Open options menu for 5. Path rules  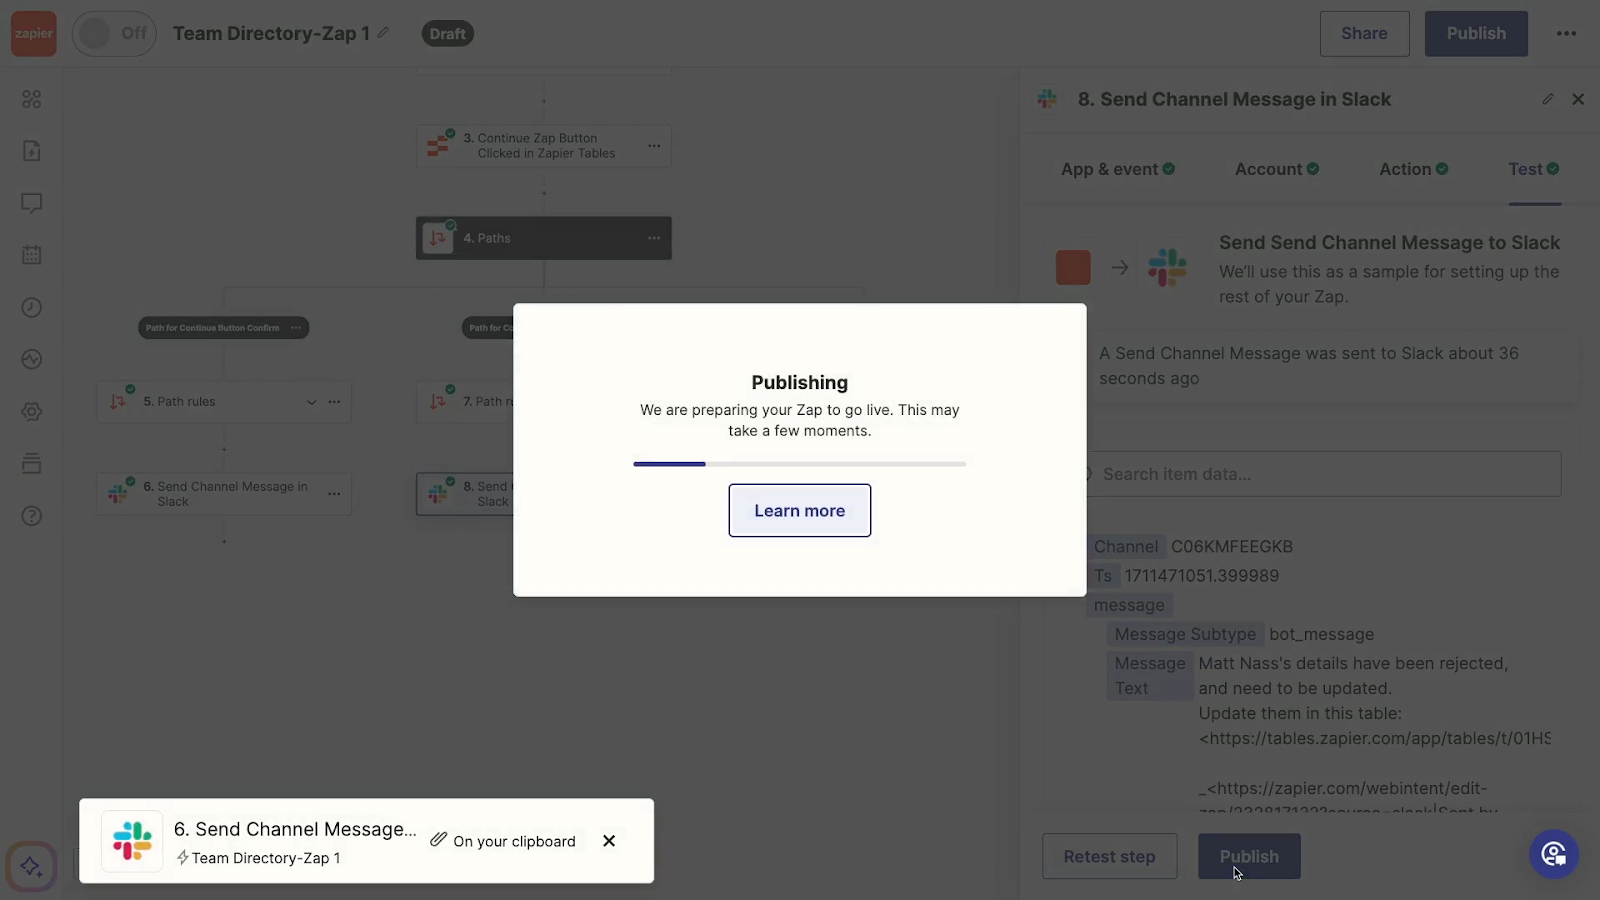[x=334, y=402]
